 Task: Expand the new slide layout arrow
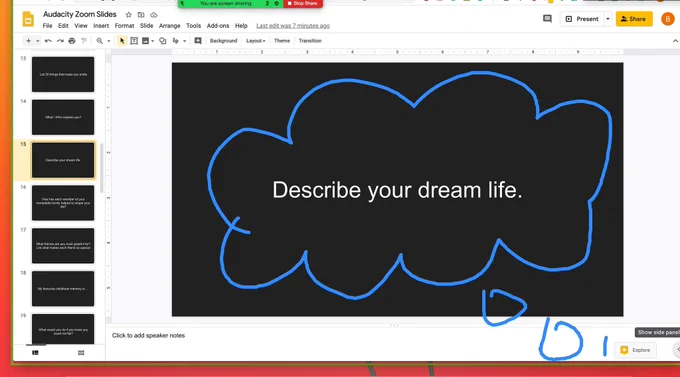(38, 41)
